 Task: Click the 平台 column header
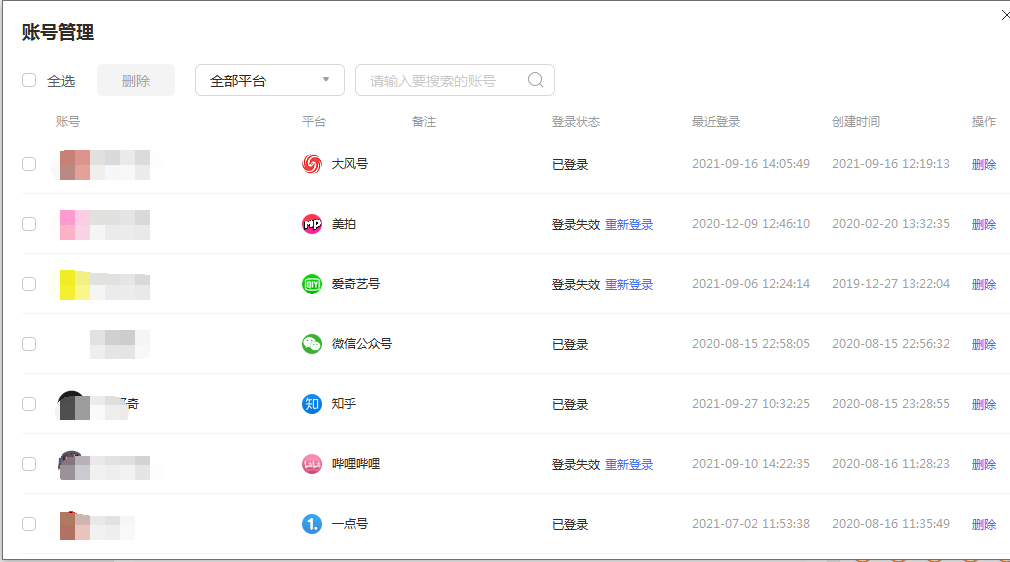(314, 121)
